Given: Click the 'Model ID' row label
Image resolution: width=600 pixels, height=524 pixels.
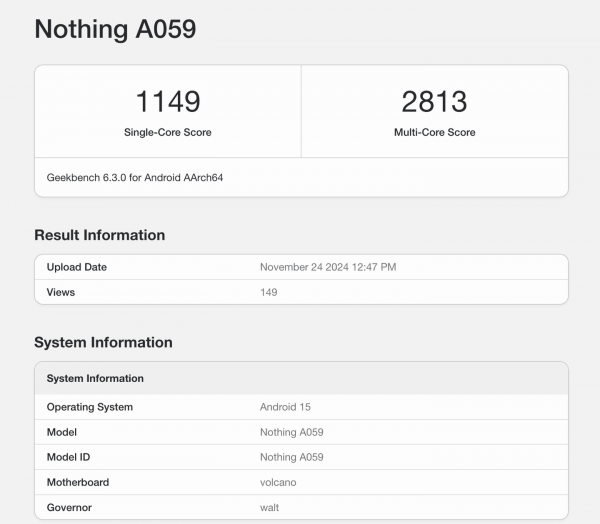Looking at the screenshot, I should (68, 457).
